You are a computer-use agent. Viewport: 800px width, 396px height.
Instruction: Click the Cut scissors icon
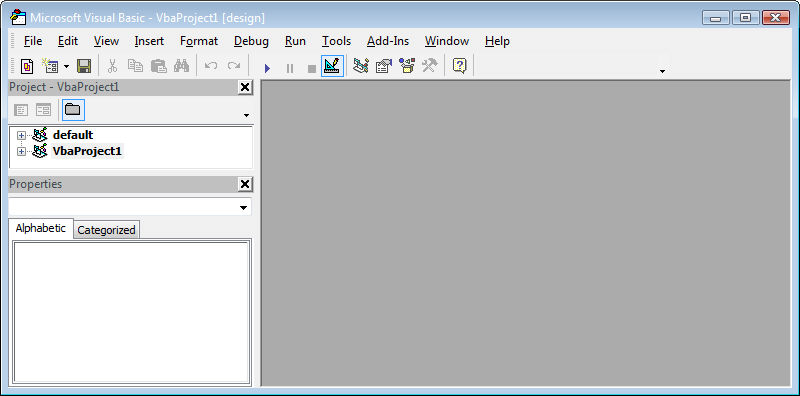pyautogui.click(x=113, y=66)
